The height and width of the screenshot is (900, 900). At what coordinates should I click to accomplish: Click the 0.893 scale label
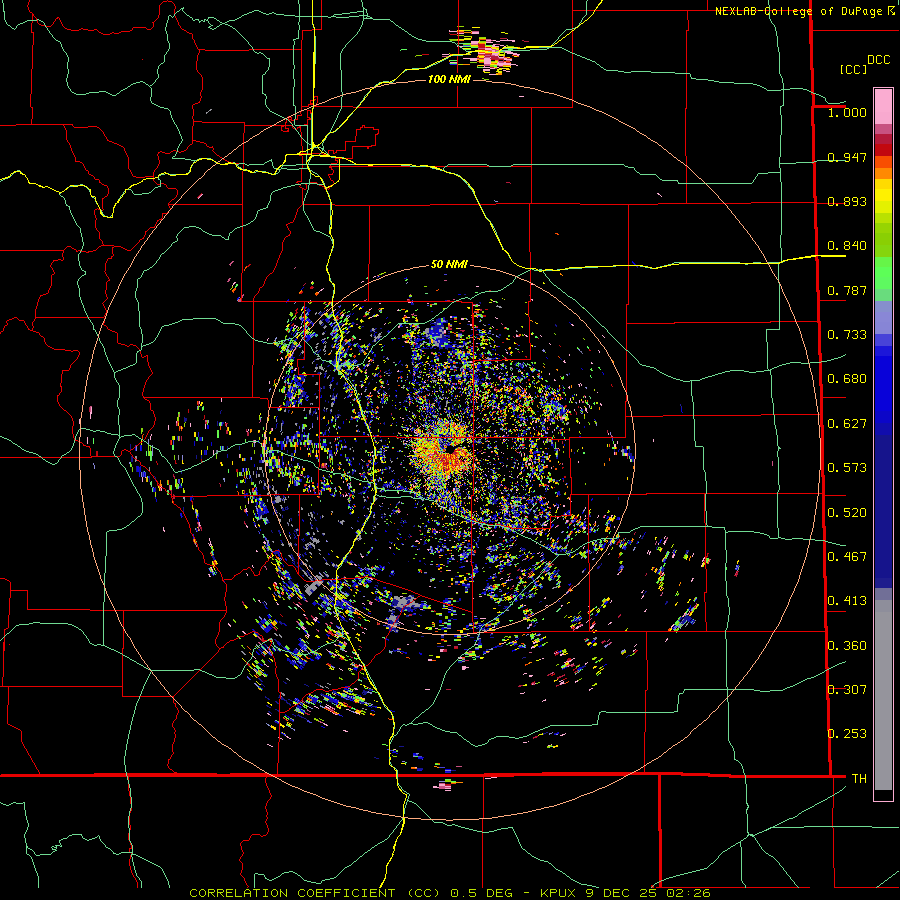click(847, 201)
